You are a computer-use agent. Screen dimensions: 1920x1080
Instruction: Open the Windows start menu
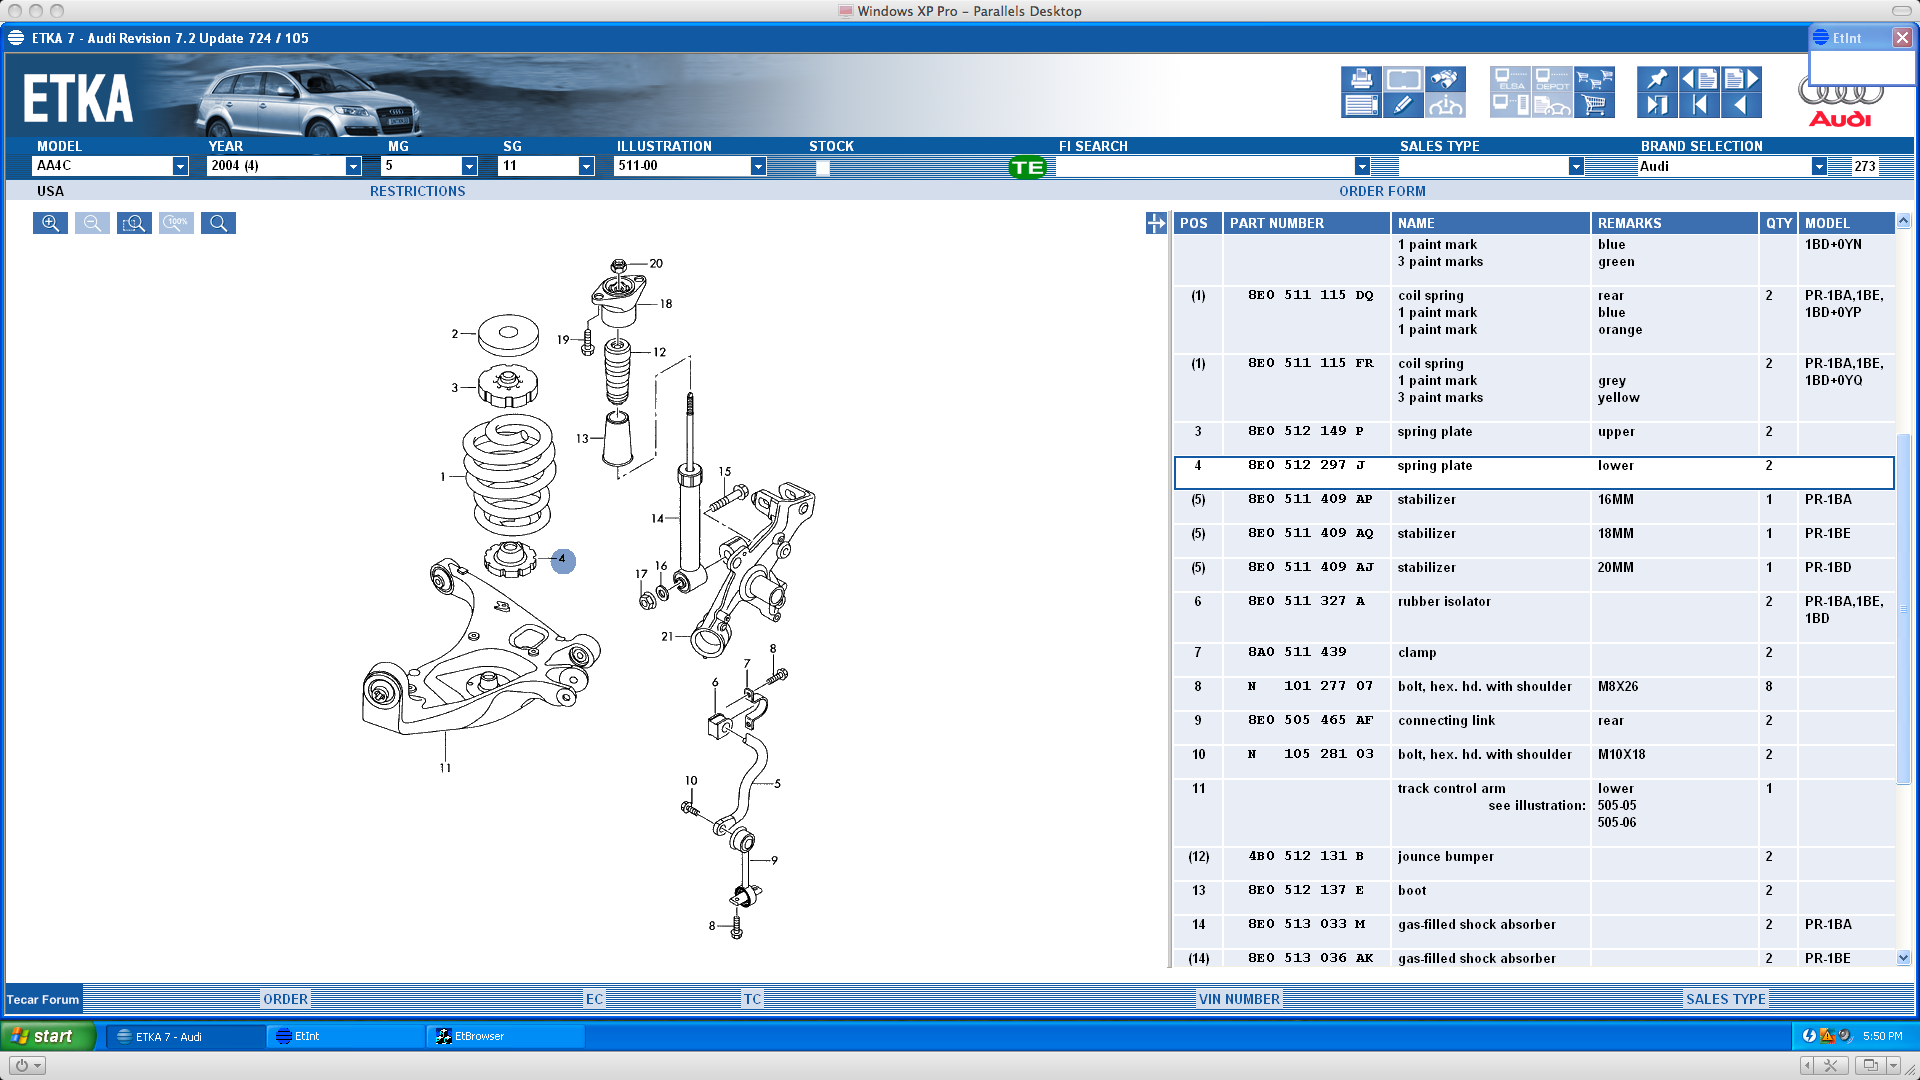(x=48, y=1036)
